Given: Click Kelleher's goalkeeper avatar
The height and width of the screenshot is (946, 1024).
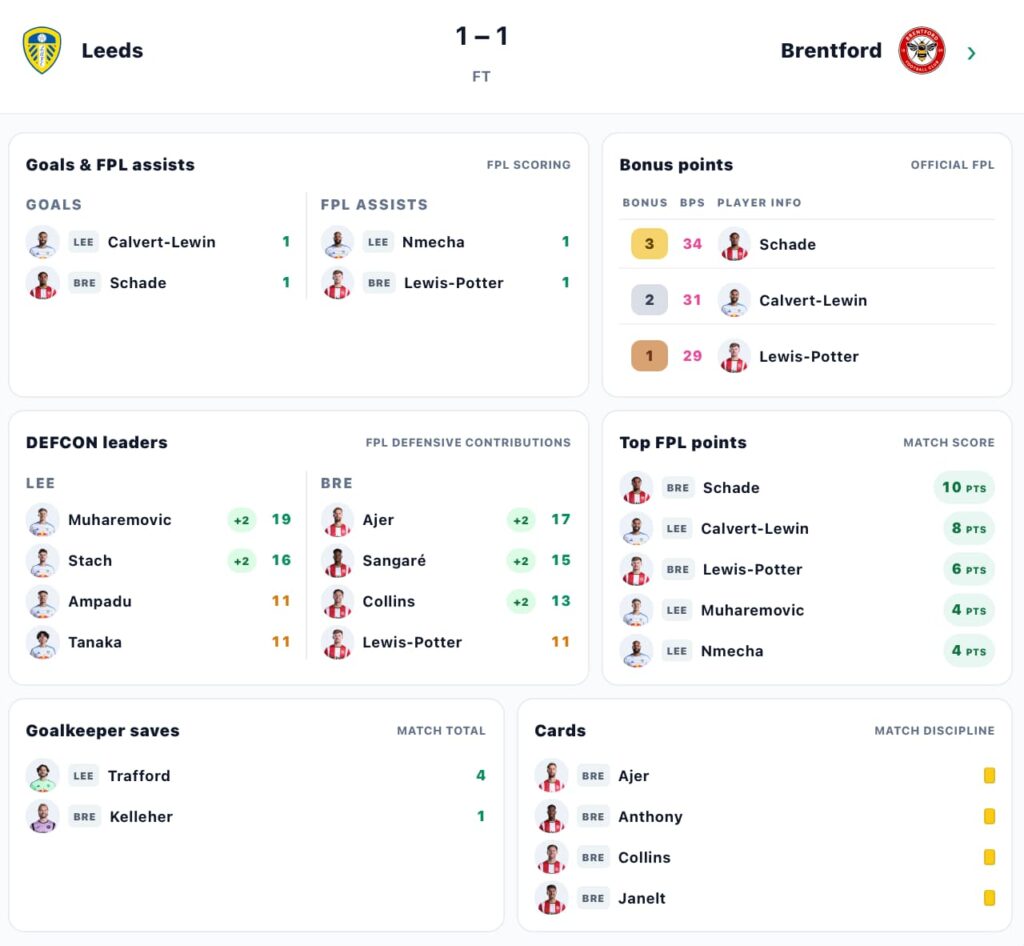Looking at the screenshot, I should click(42, 817).
